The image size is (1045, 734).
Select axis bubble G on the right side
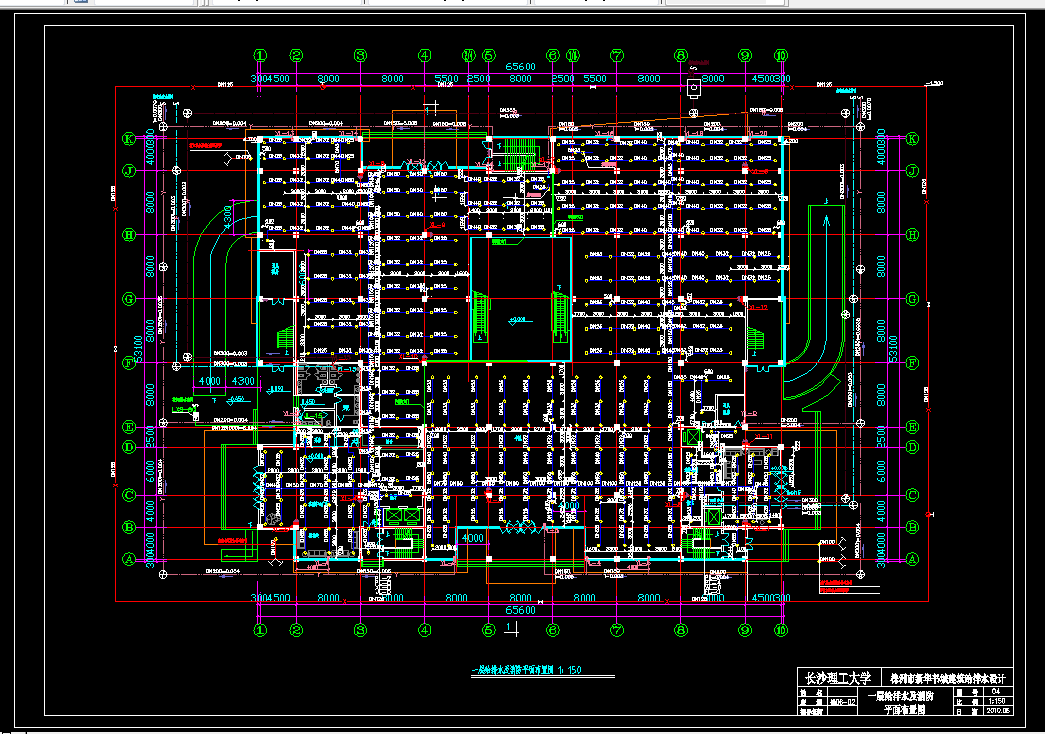912,299
